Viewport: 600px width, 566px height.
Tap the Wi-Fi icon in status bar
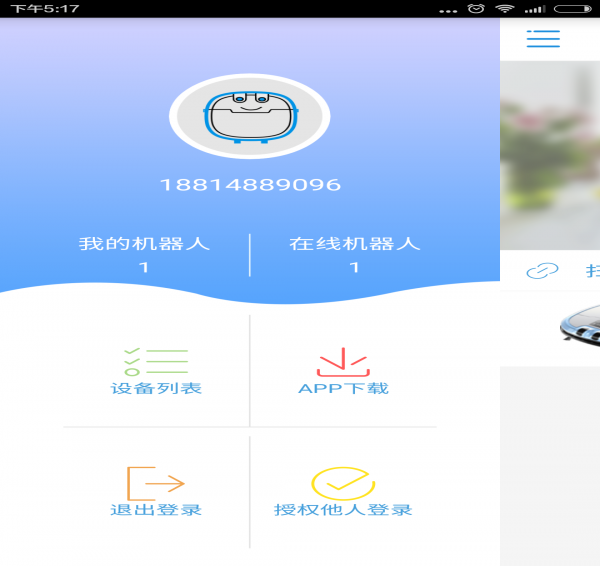504,8
